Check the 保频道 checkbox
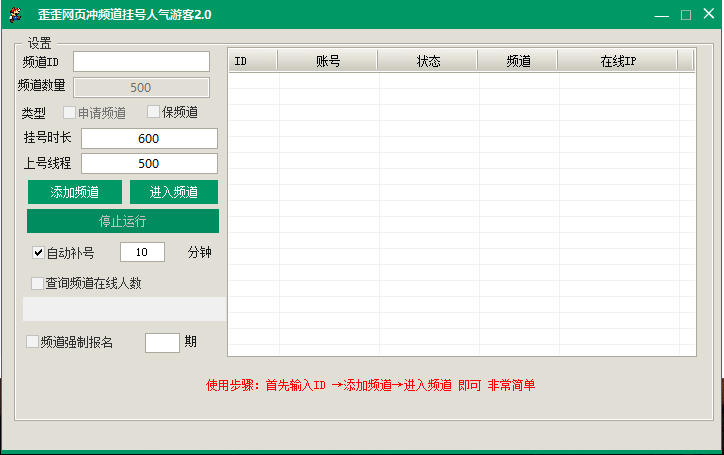The height and width of the screenshot is (455, 724). pos(153,112)
